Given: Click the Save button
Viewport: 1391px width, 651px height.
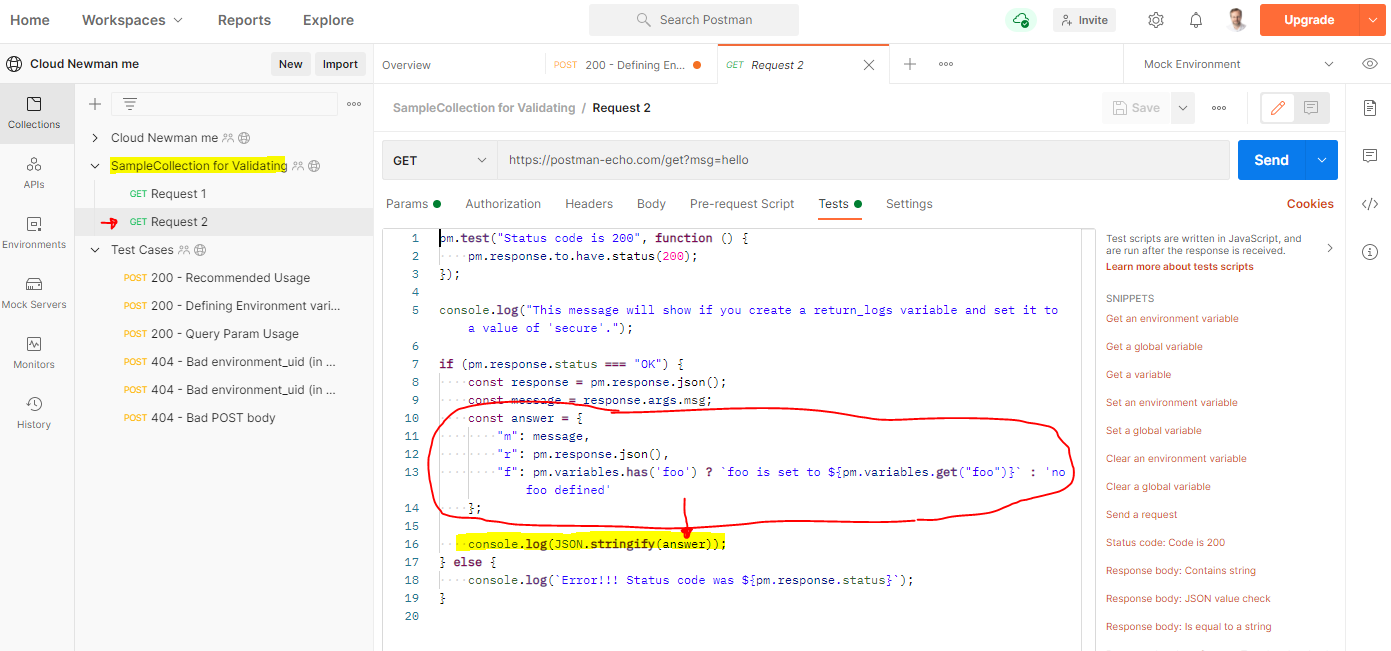Looking at the screenshot, I should [x=1136, y=108].
